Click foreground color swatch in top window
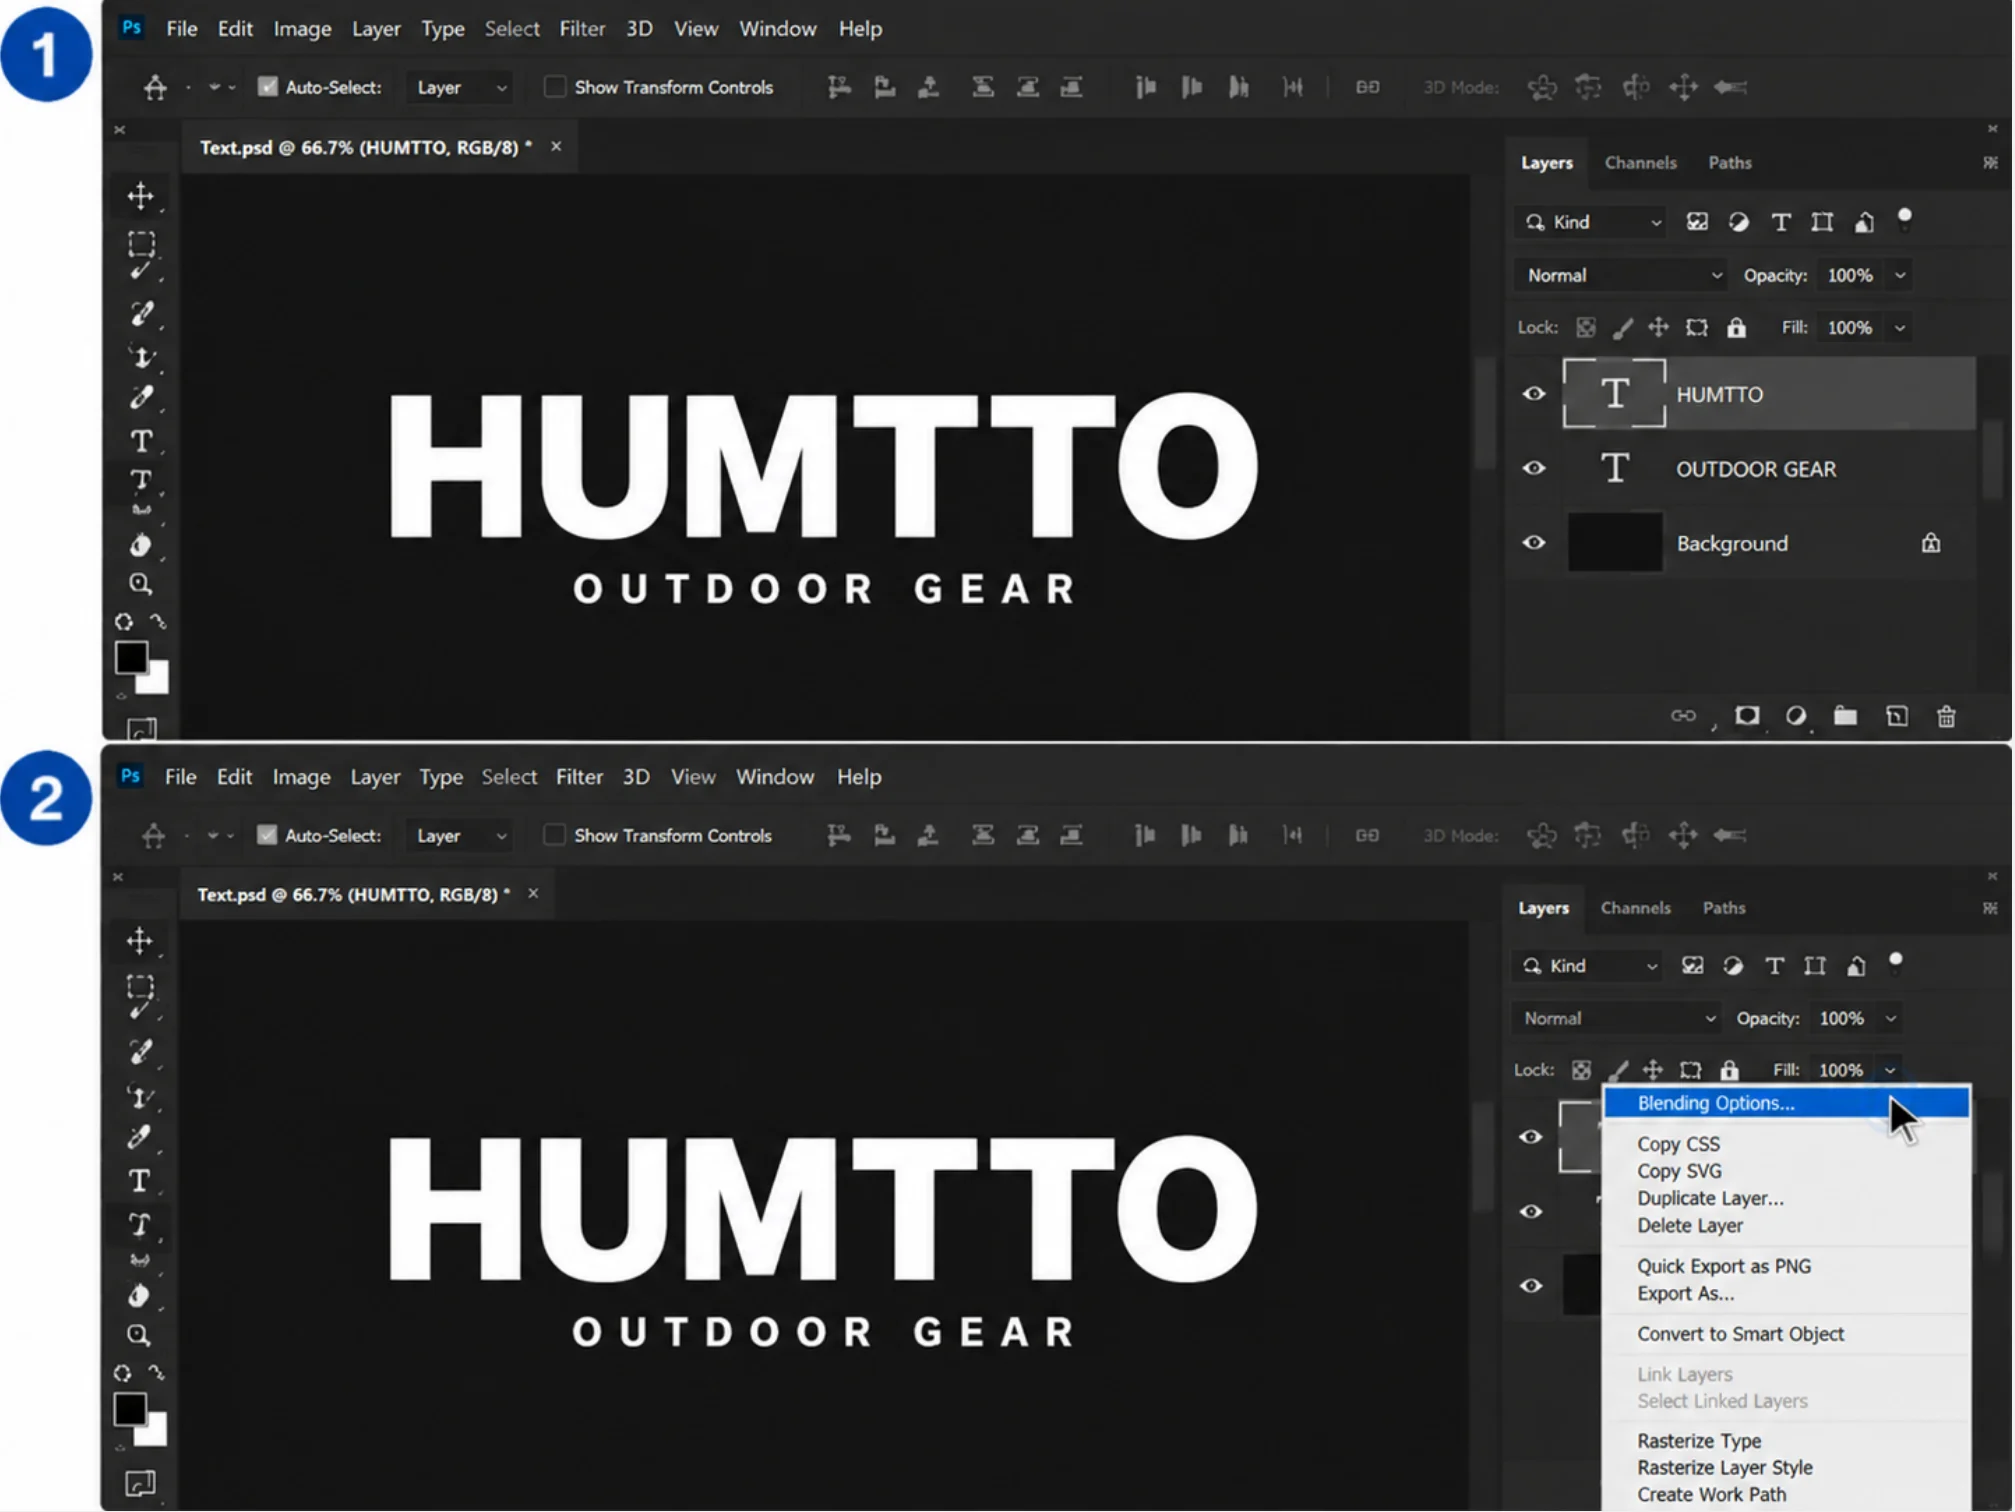Viewport: 2015px width, 1512px height. 131,657
